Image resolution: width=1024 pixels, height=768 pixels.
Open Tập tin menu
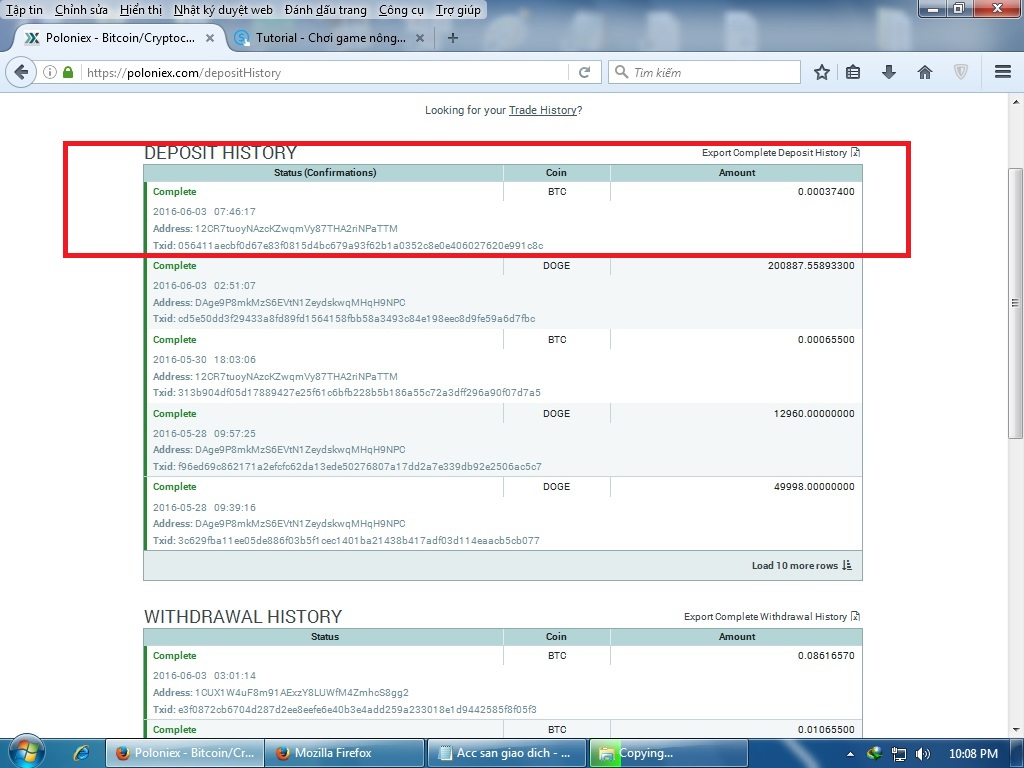(x=24, y=10)
